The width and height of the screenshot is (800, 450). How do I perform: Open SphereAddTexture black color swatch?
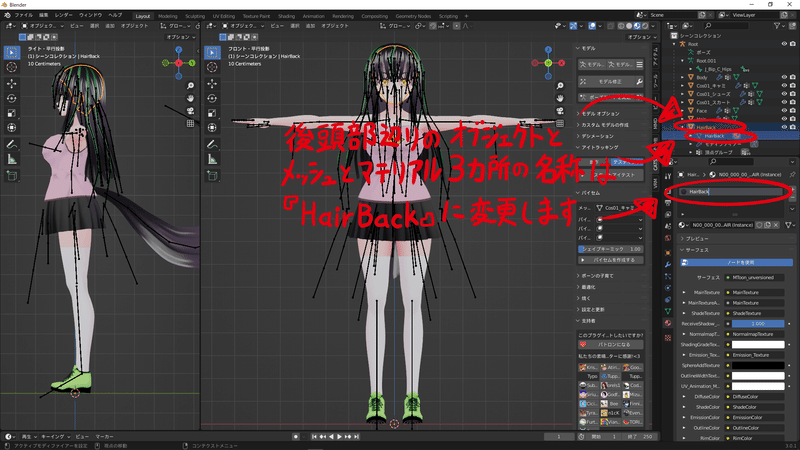coord(758,365)
